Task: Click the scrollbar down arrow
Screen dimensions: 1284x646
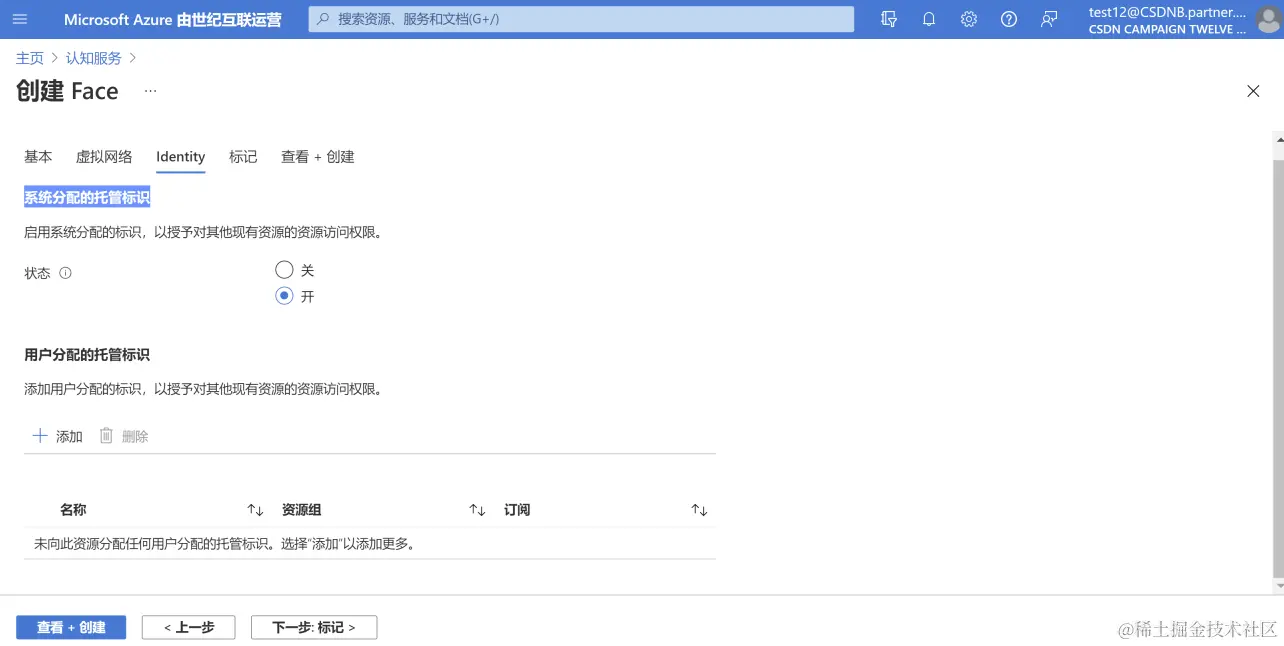Action: (1278, 586)
